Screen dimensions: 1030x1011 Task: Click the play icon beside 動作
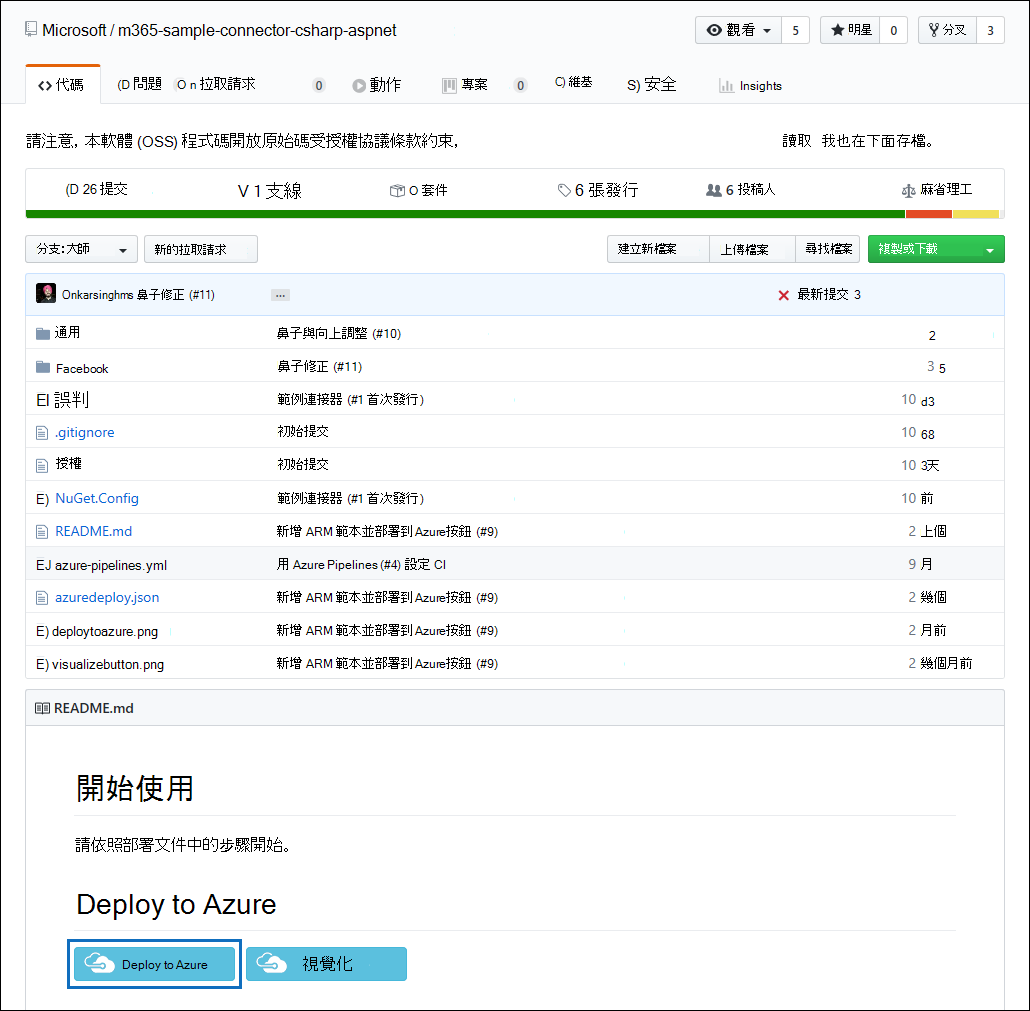pyautogui.click(x=359, y=85)
